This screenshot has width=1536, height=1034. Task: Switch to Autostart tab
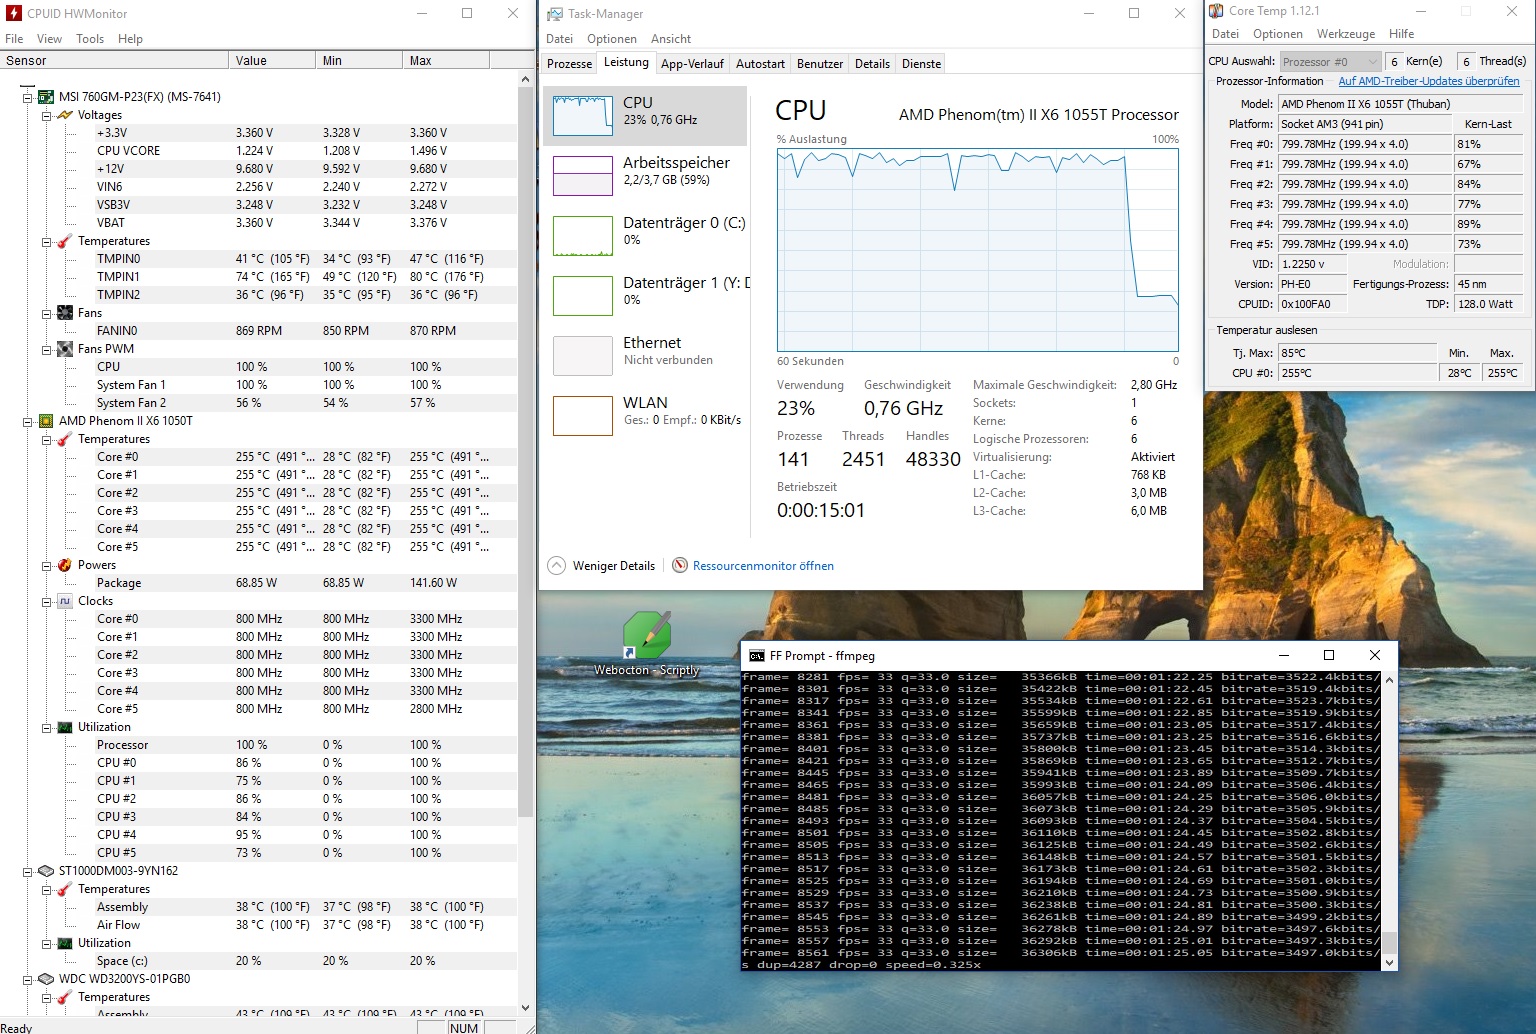click(760, 64)
